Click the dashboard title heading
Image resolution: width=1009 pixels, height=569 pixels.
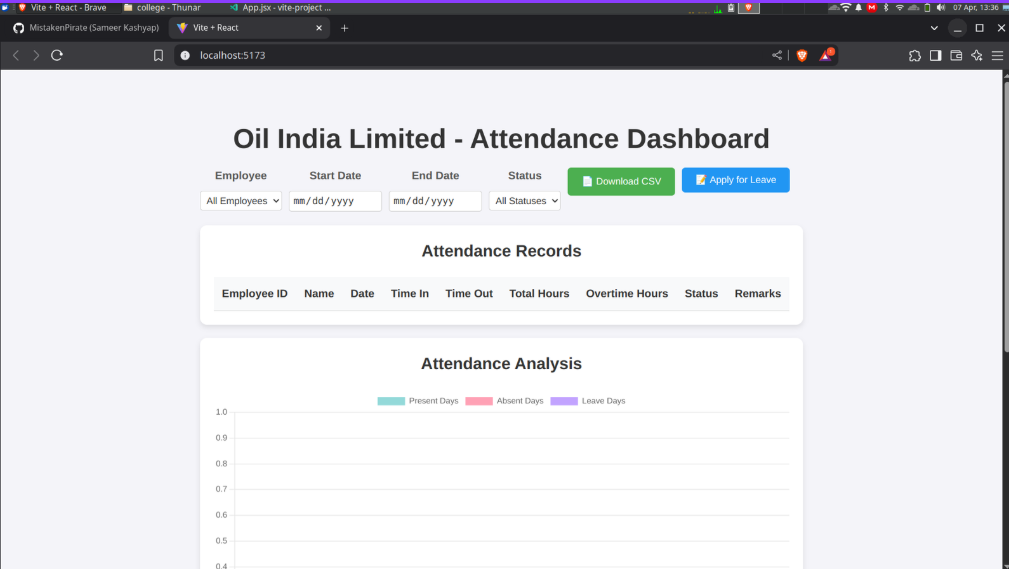pos(501,139)
